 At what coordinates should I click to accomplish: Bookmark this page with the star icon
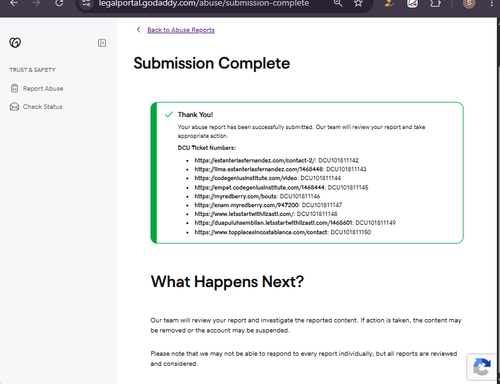358,3
